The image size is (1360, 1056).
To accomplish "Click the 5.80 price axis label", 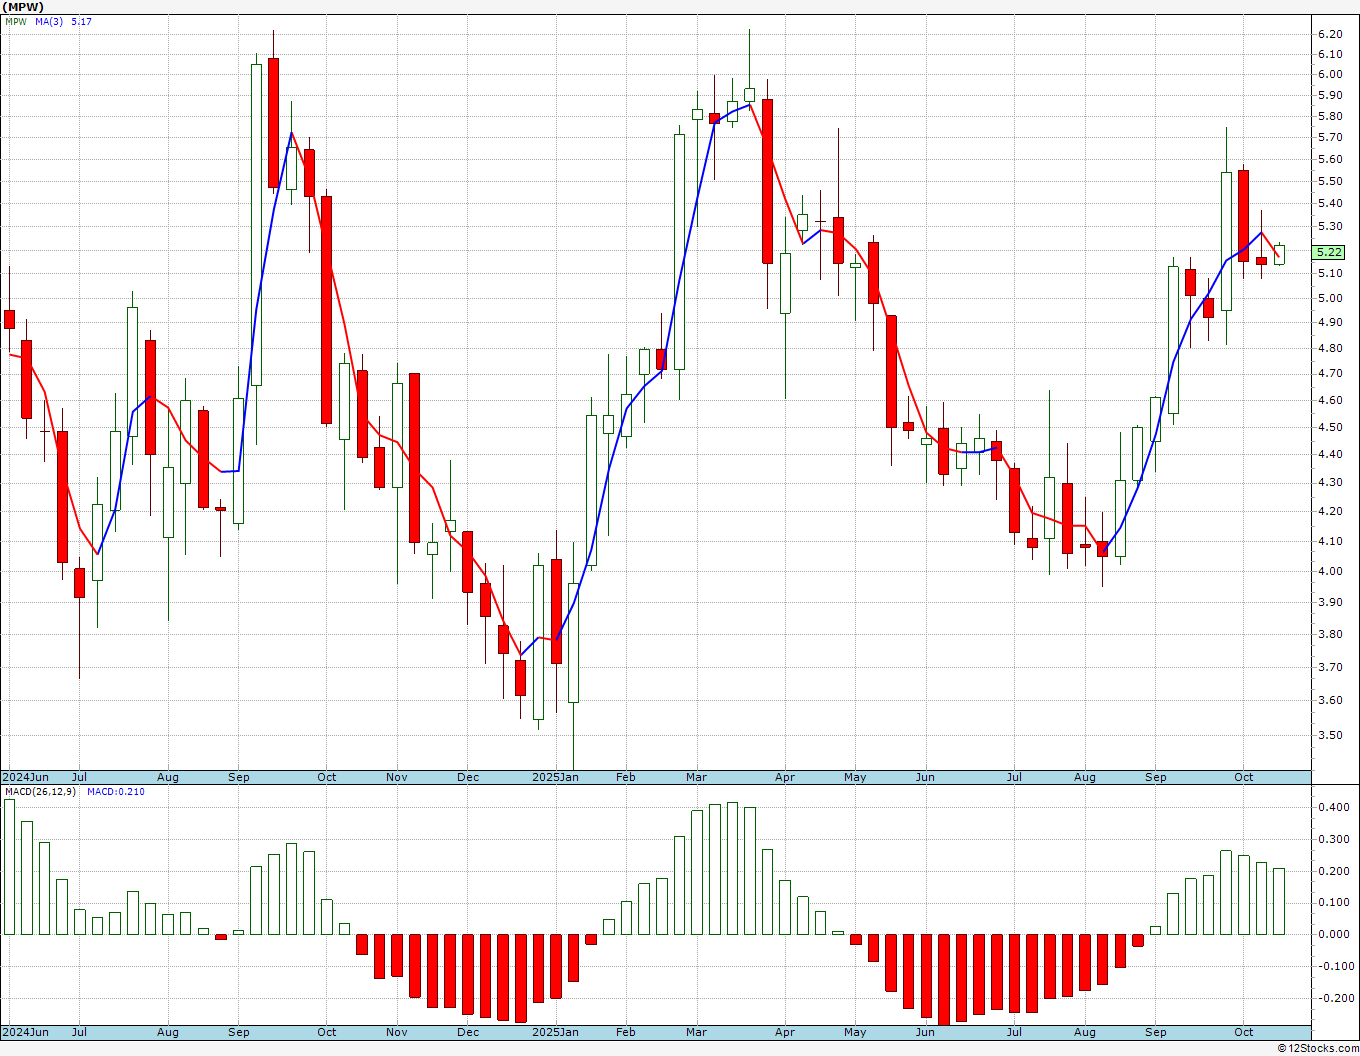I will pyautogui.click(x=1330, y=117).
